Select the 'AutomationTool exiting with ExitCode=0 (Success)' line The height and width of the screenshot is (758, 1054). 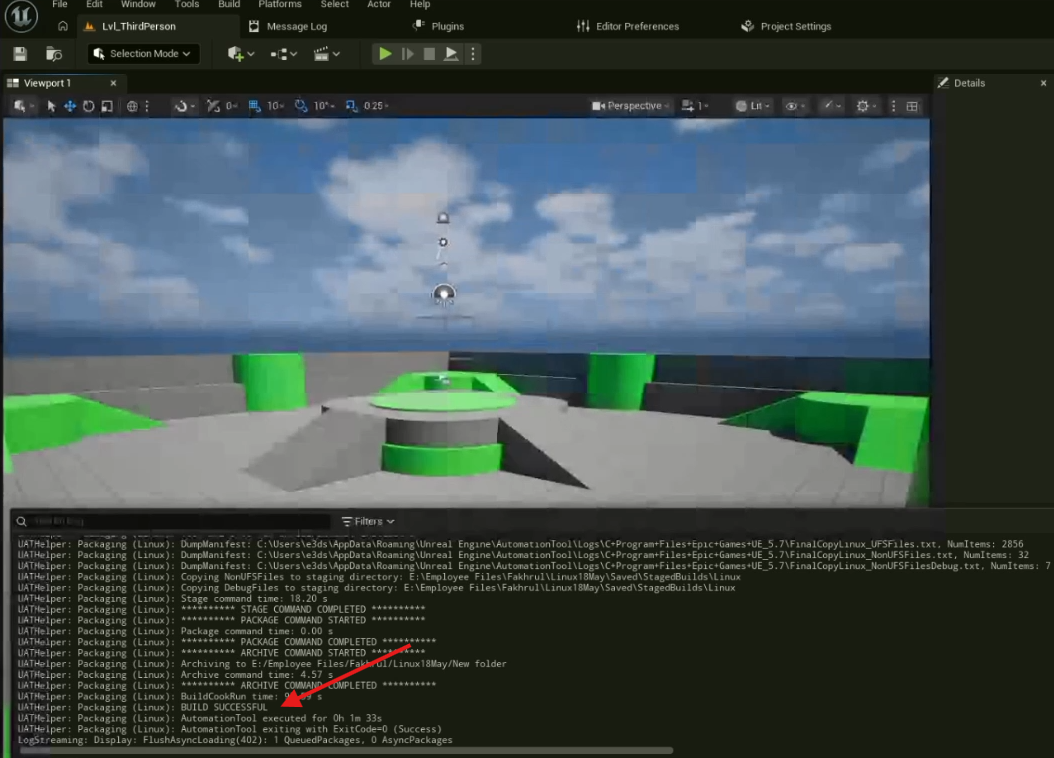tap(229, 729)
